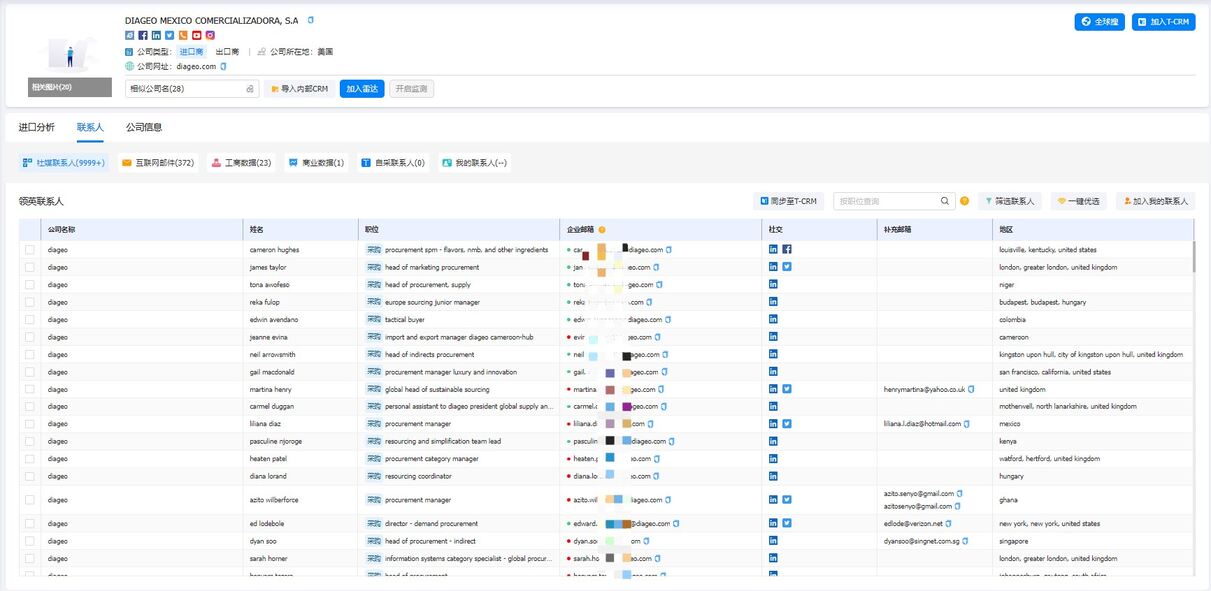Image resolution: width=1211 pixels, height=591 pixels.
Task: Tick the checkbox for martina henry
Action: click(x=30, y=389)
